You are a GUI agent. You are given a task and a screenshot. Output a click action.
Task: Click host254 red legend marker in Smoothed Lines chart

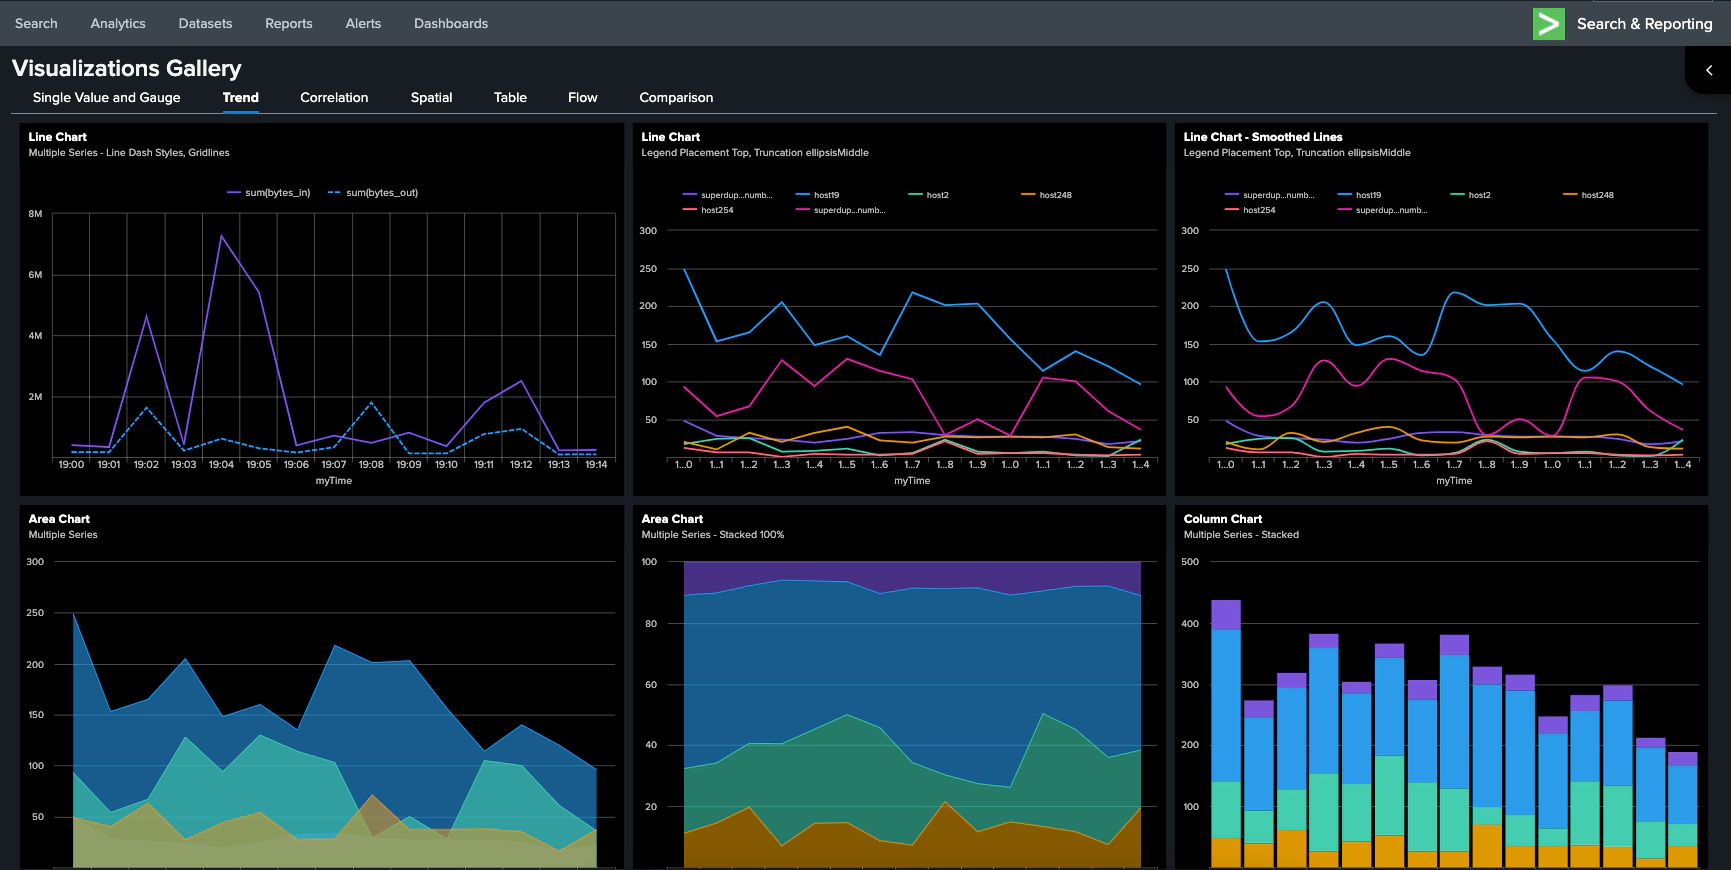pos(1232,210)
